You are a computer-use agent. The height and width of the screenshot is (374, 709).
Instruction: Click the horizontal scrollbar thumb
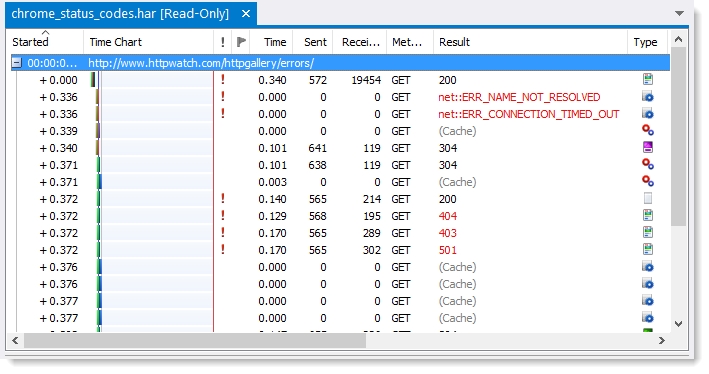[x=194, y=341]
